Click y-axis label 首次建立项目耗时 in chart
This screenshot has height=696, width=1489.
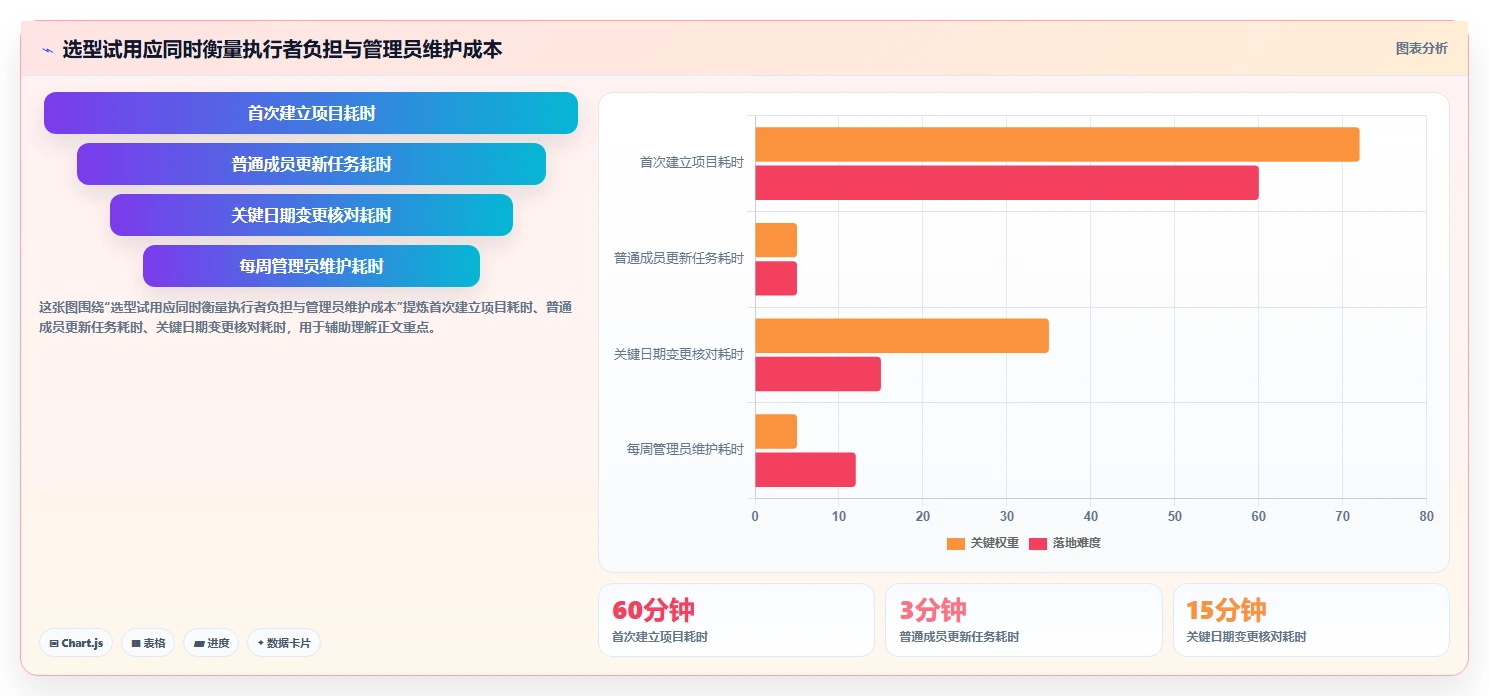(x=692, y=163)
